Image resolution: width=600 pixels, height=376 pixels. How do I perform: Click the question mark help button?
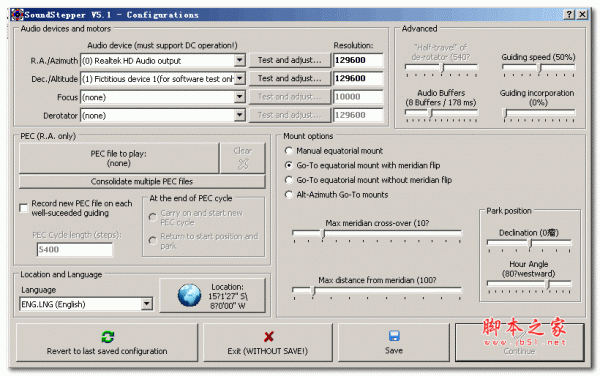pyautogui.click(x=569, y=15)
